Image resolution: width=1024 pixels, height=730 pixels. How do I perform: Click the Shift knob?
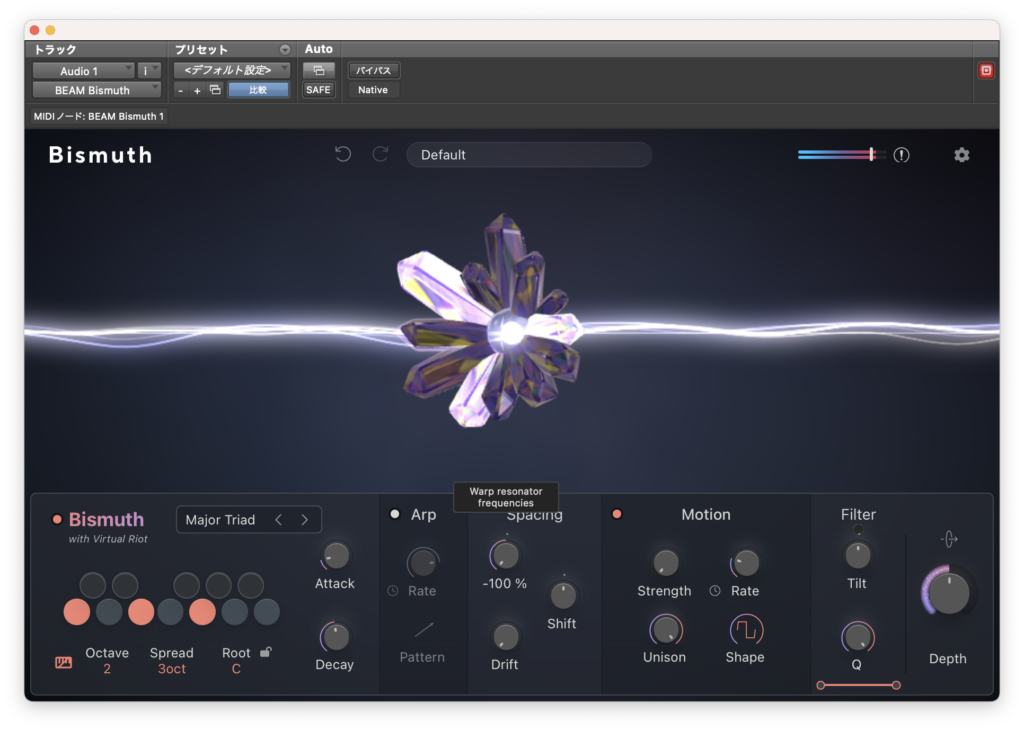(x=562, y=595)
